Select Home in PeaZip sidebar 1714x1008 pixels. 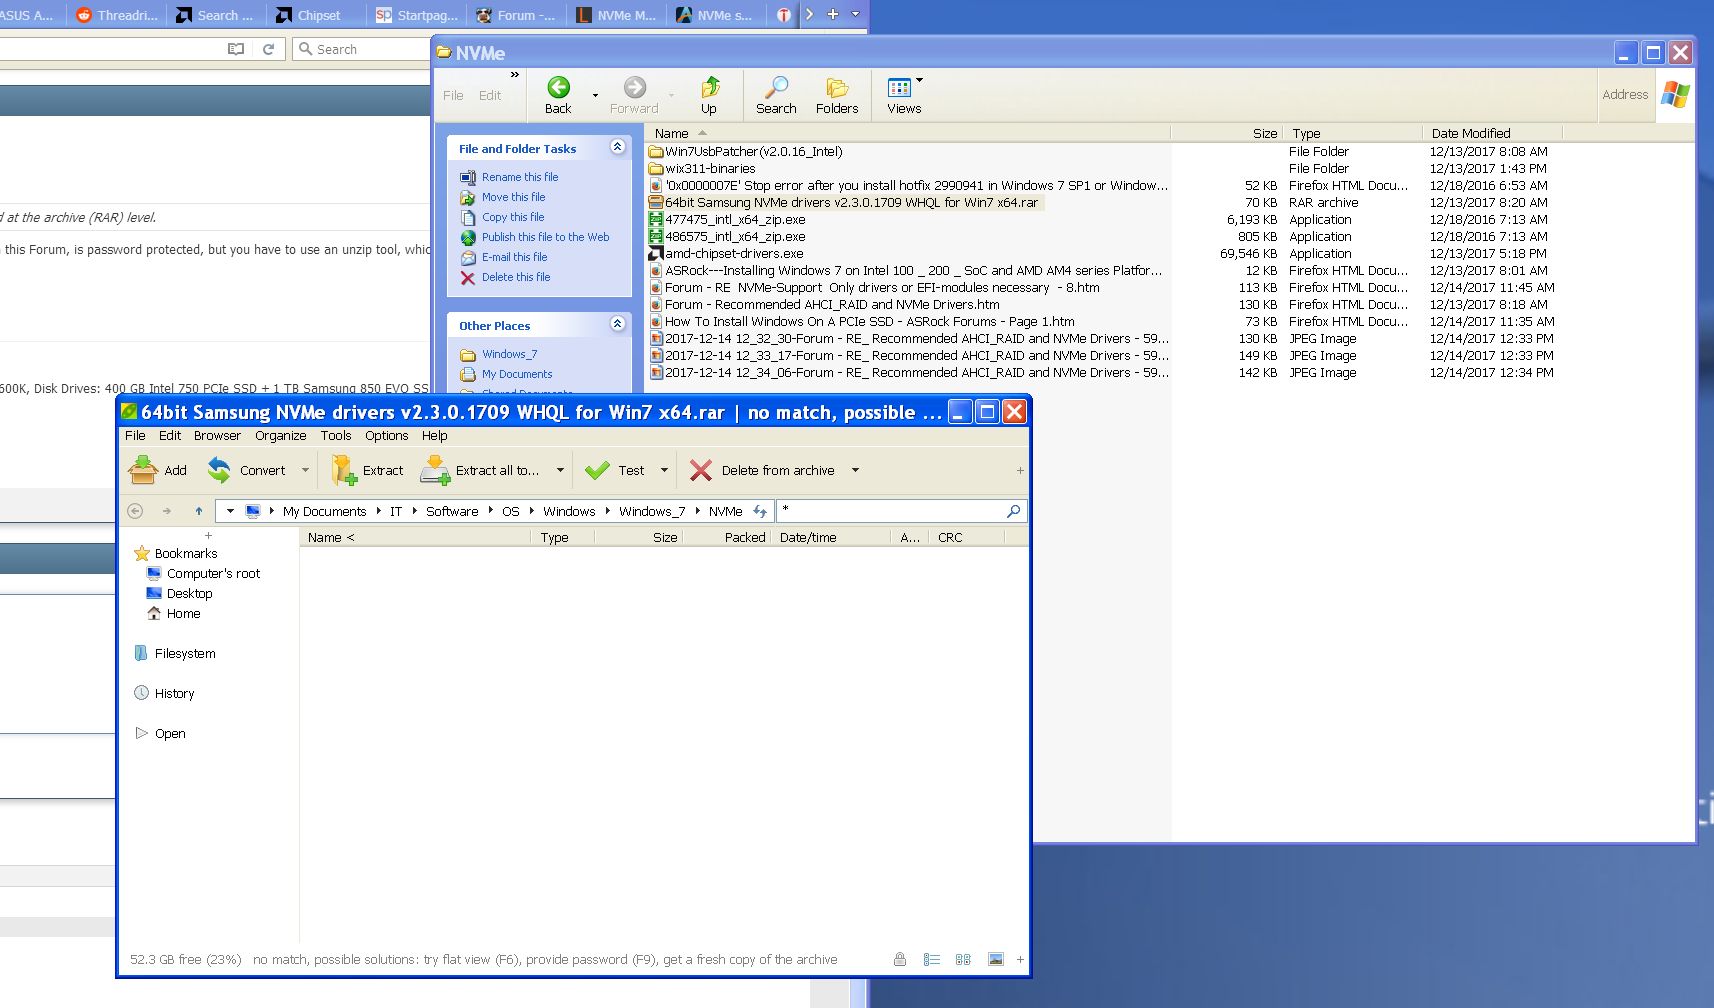click(173, 613)
